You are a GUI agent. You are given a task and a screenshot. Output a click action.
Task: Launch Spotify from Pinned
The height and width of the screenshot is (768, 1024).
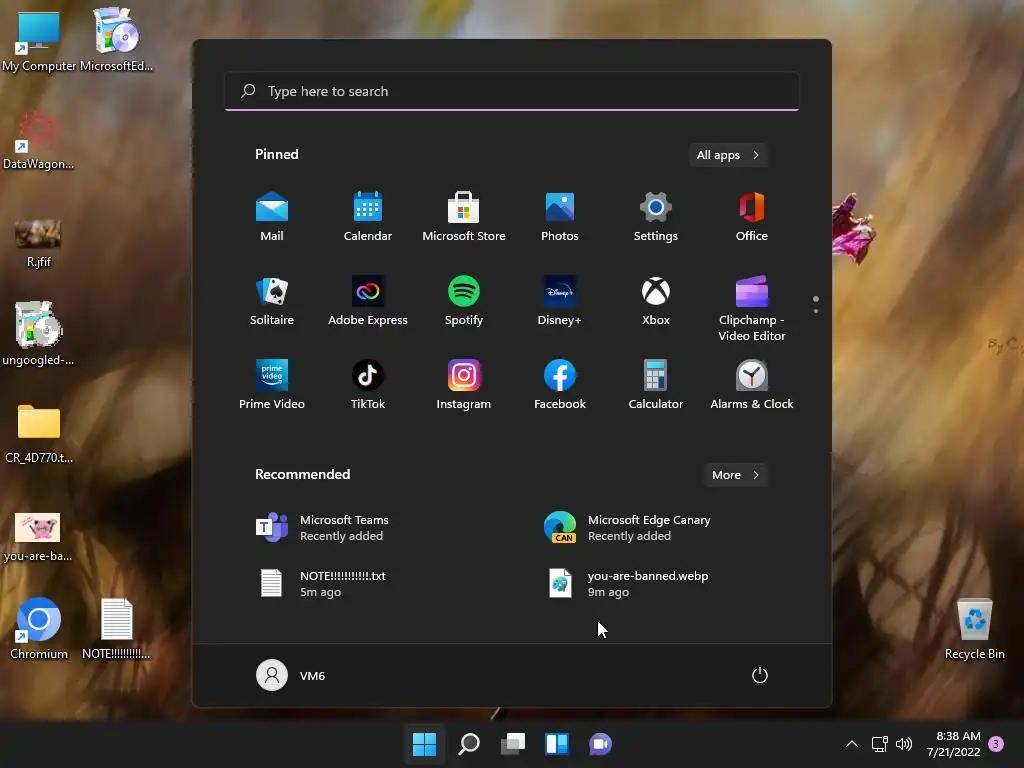[x=464, y=301]
